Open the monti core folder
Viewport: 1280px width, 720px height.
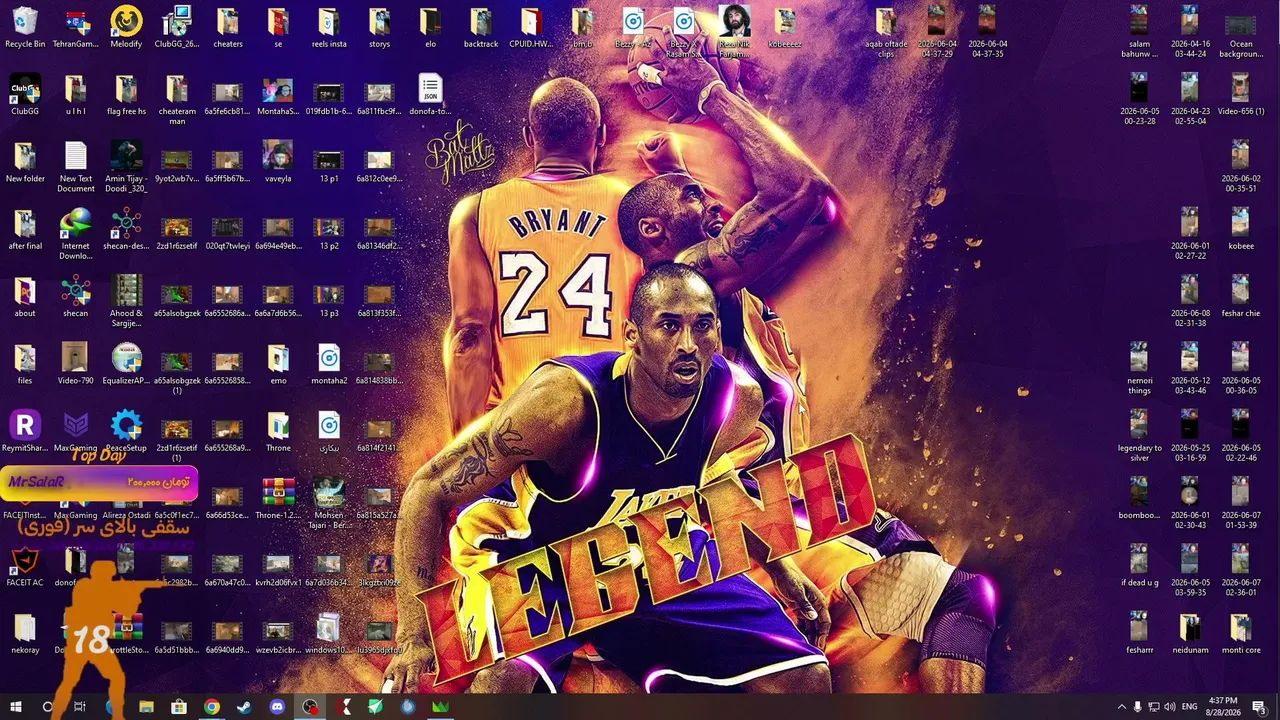[x=1240, y=632]
